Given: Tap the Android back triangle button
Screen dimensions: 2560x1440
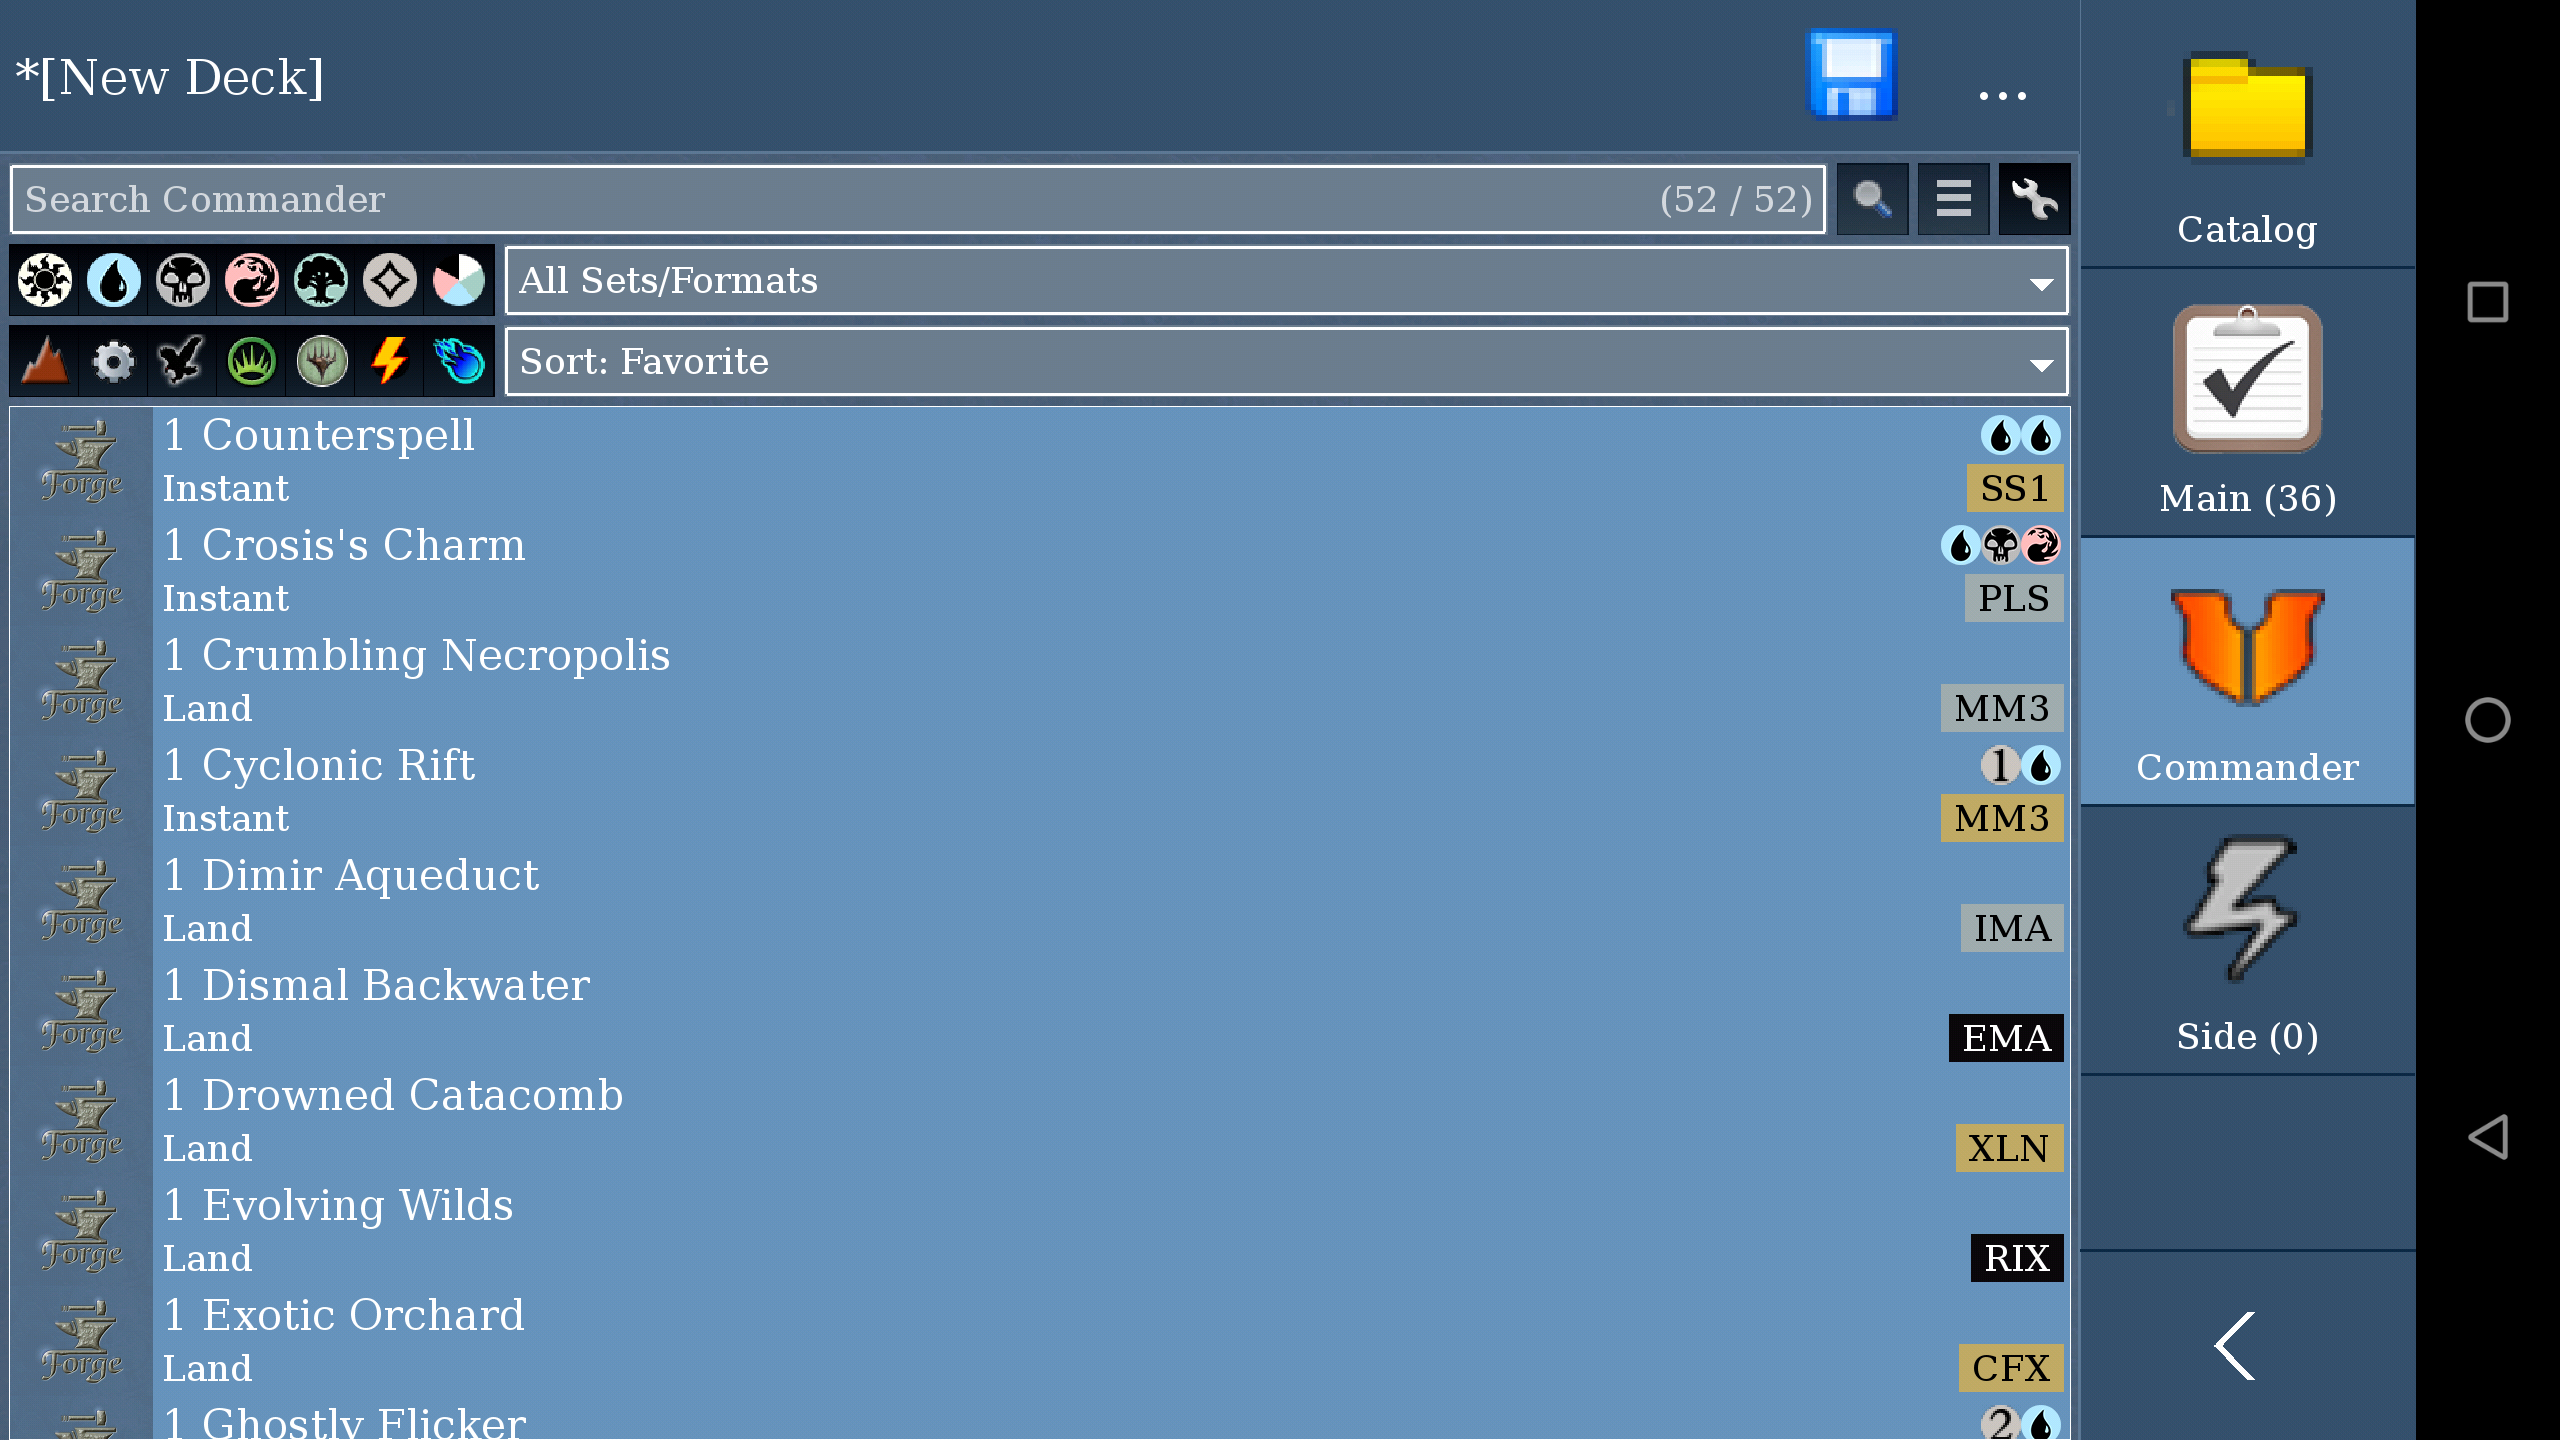Looking at the screenshot, I should (2487, 1137).
